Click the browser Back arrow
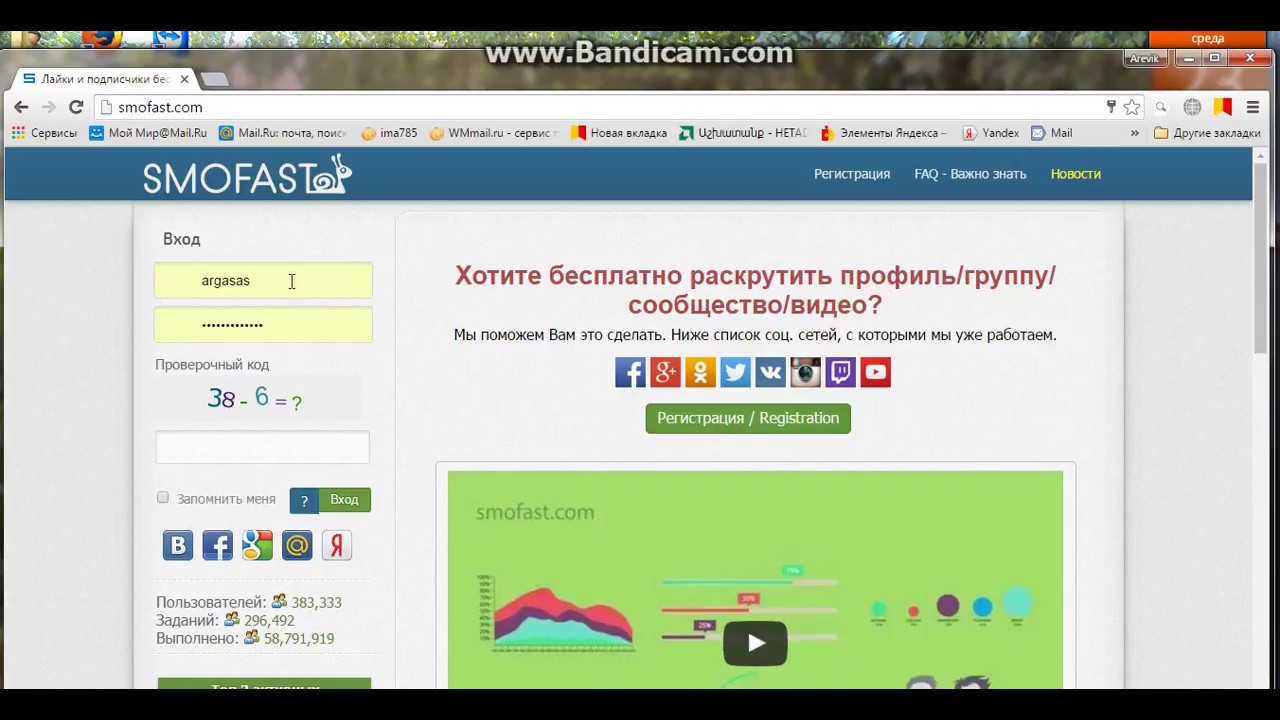1280x720 pixels. [21, 107]
